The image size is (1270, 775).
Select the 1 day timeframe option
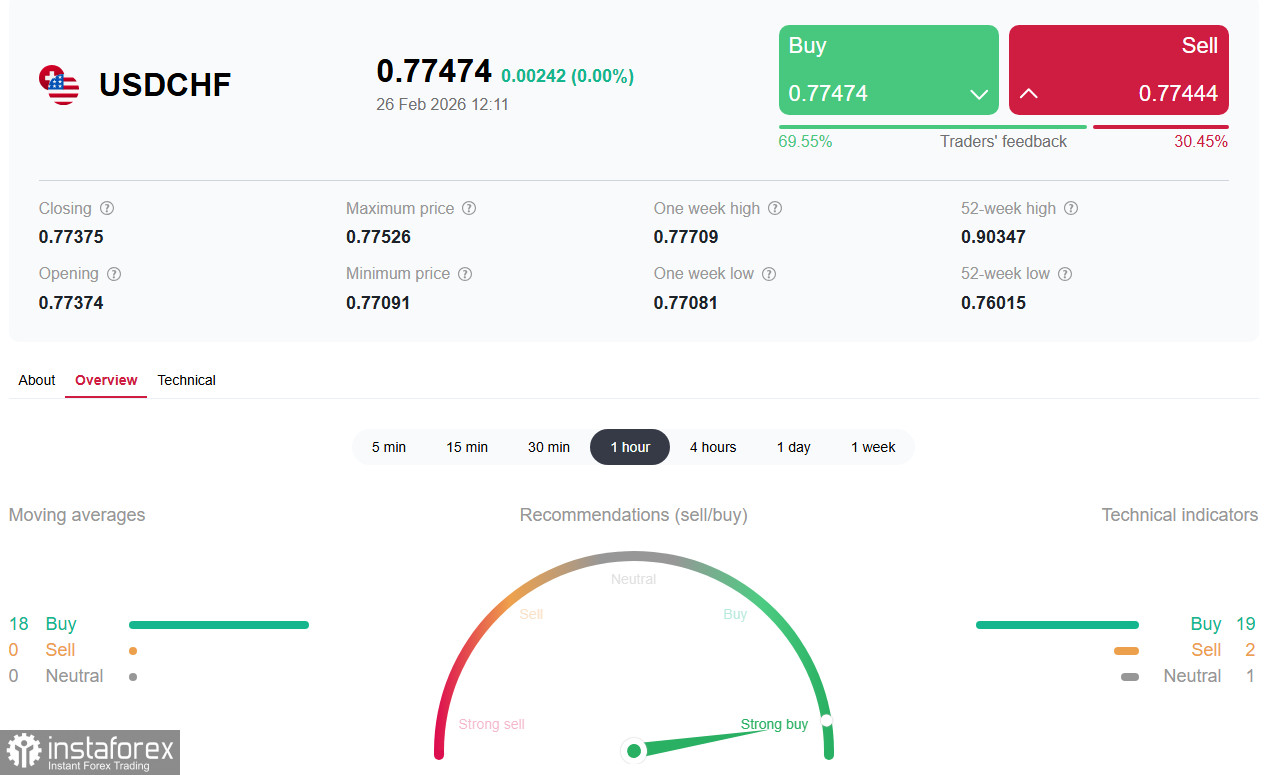click(x=794, y=447)
